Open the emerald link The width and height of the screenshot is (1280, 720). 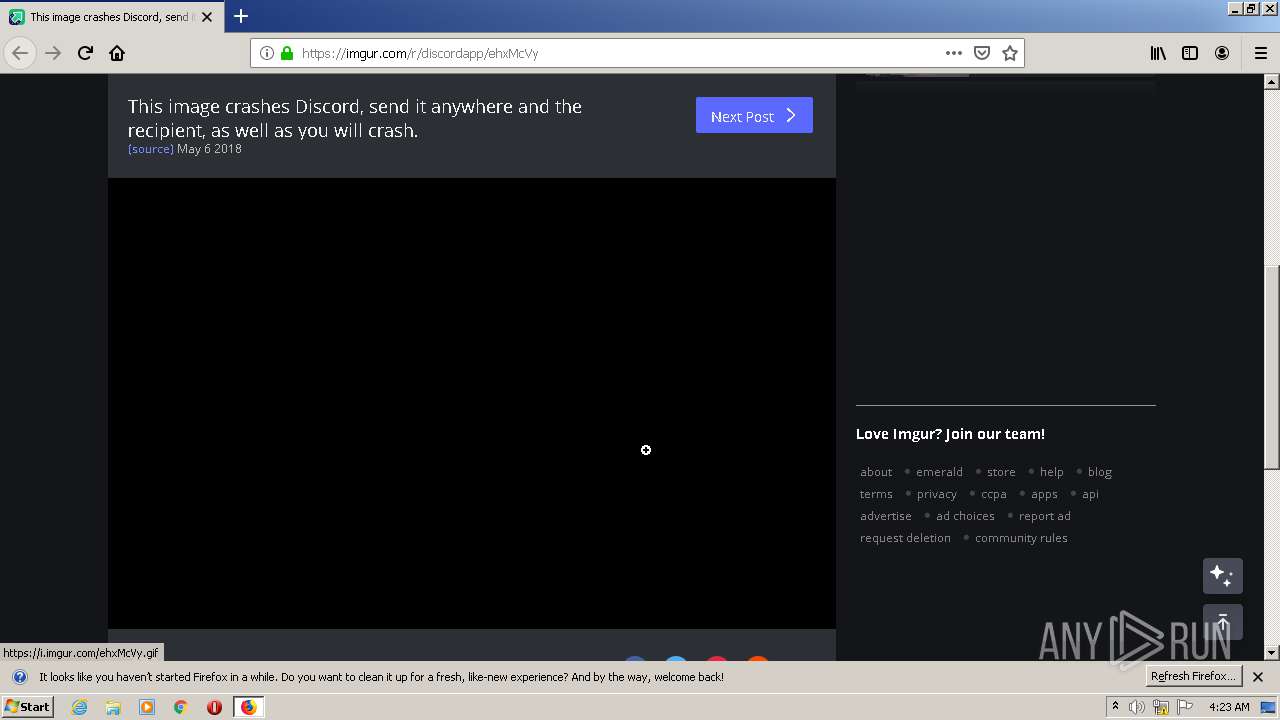click(939, 472)
